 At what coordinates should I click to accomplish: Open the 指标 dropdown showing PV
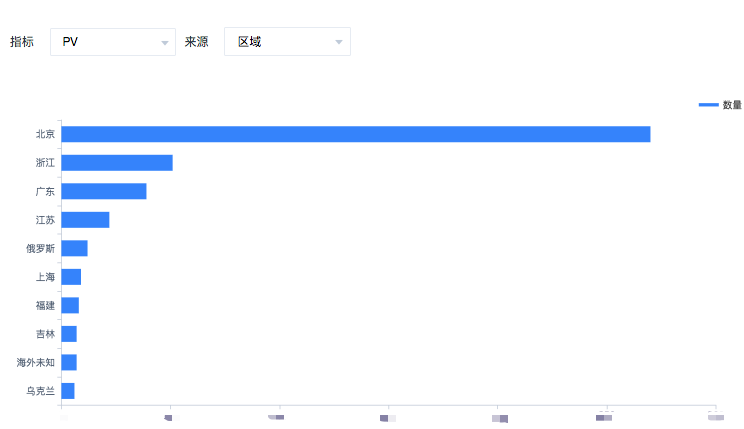(x=112, y=42)
